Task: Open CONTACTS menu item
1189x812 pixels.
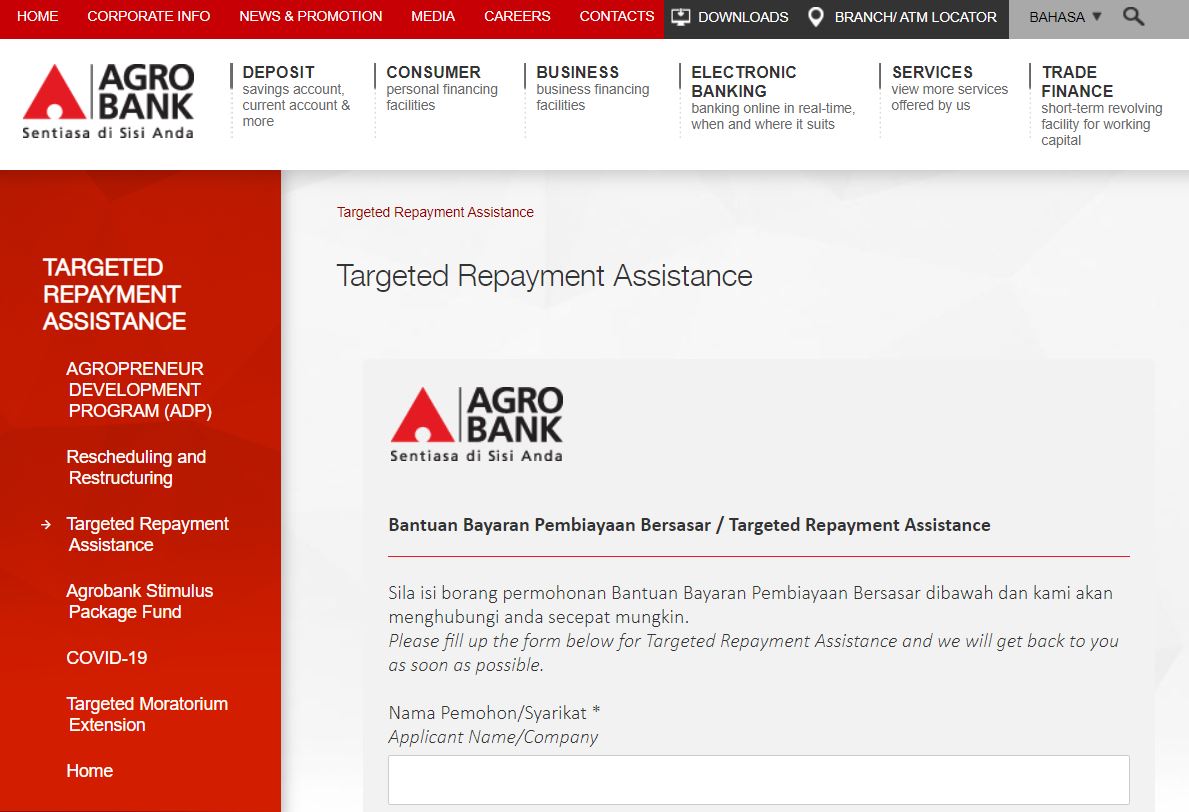Action: pos(616,16)
